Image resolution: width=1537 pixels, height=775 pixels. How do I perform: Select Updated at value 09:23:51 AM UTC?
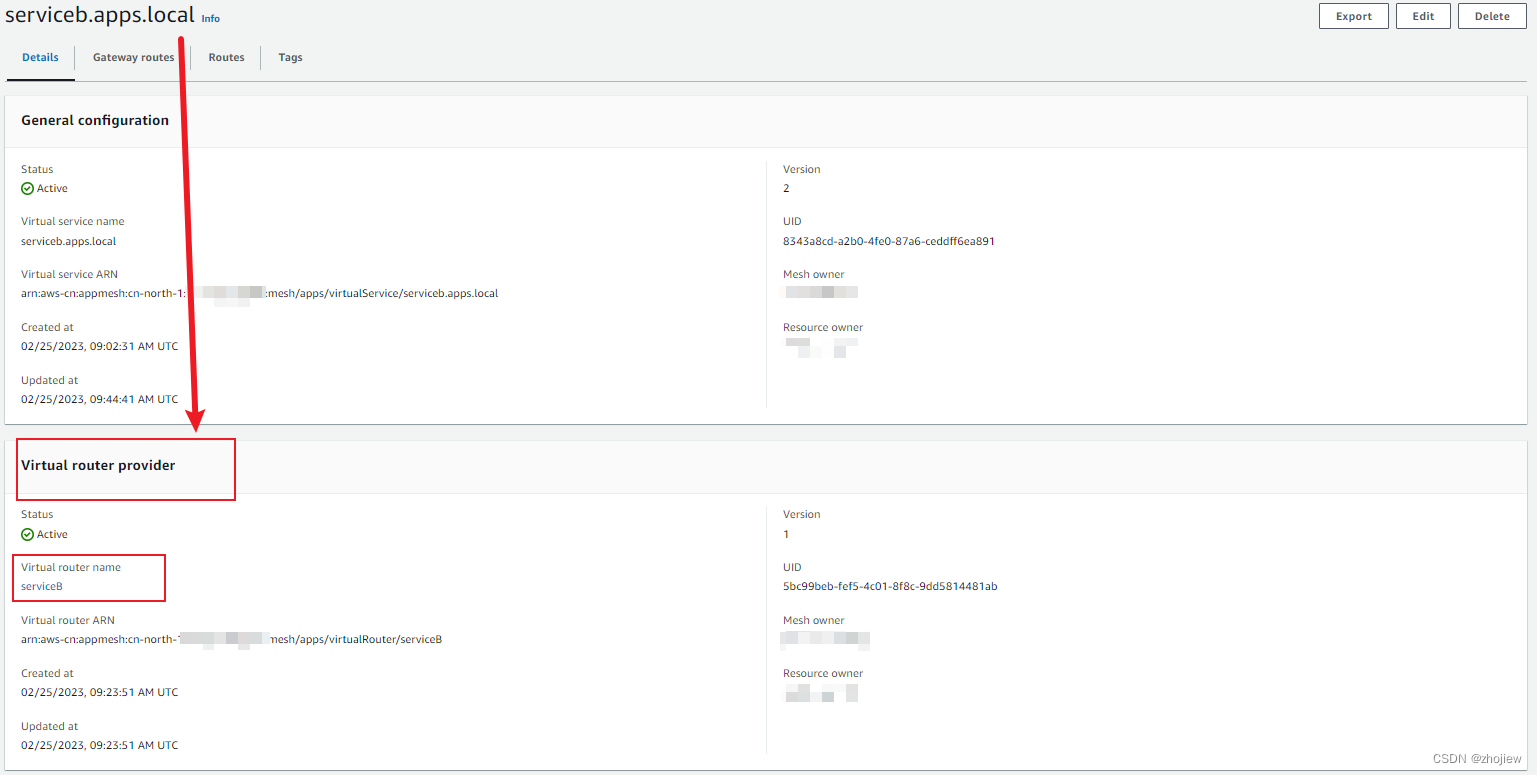point(100,745)
